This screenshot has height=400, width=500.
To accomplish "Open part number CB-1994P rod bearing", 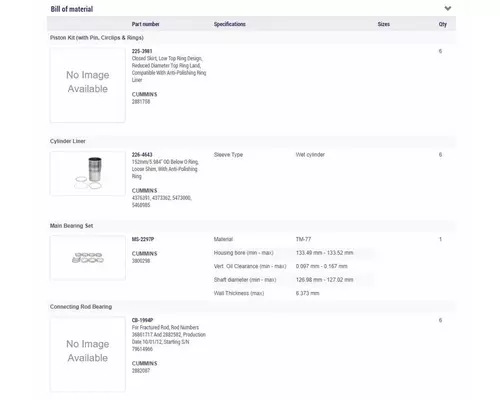I will tap(142, 320).
